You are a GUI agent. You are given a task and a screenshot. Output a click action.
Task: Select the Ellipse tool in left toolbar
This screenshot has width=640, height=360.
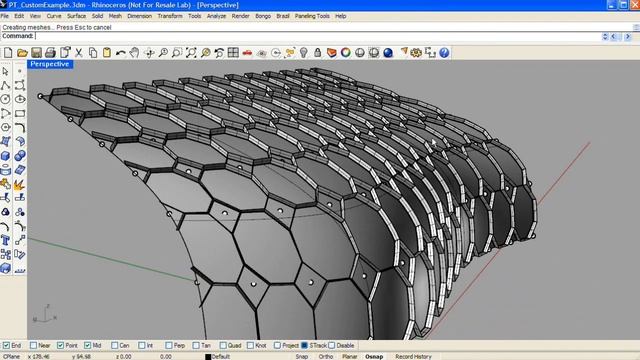[20, 99]
